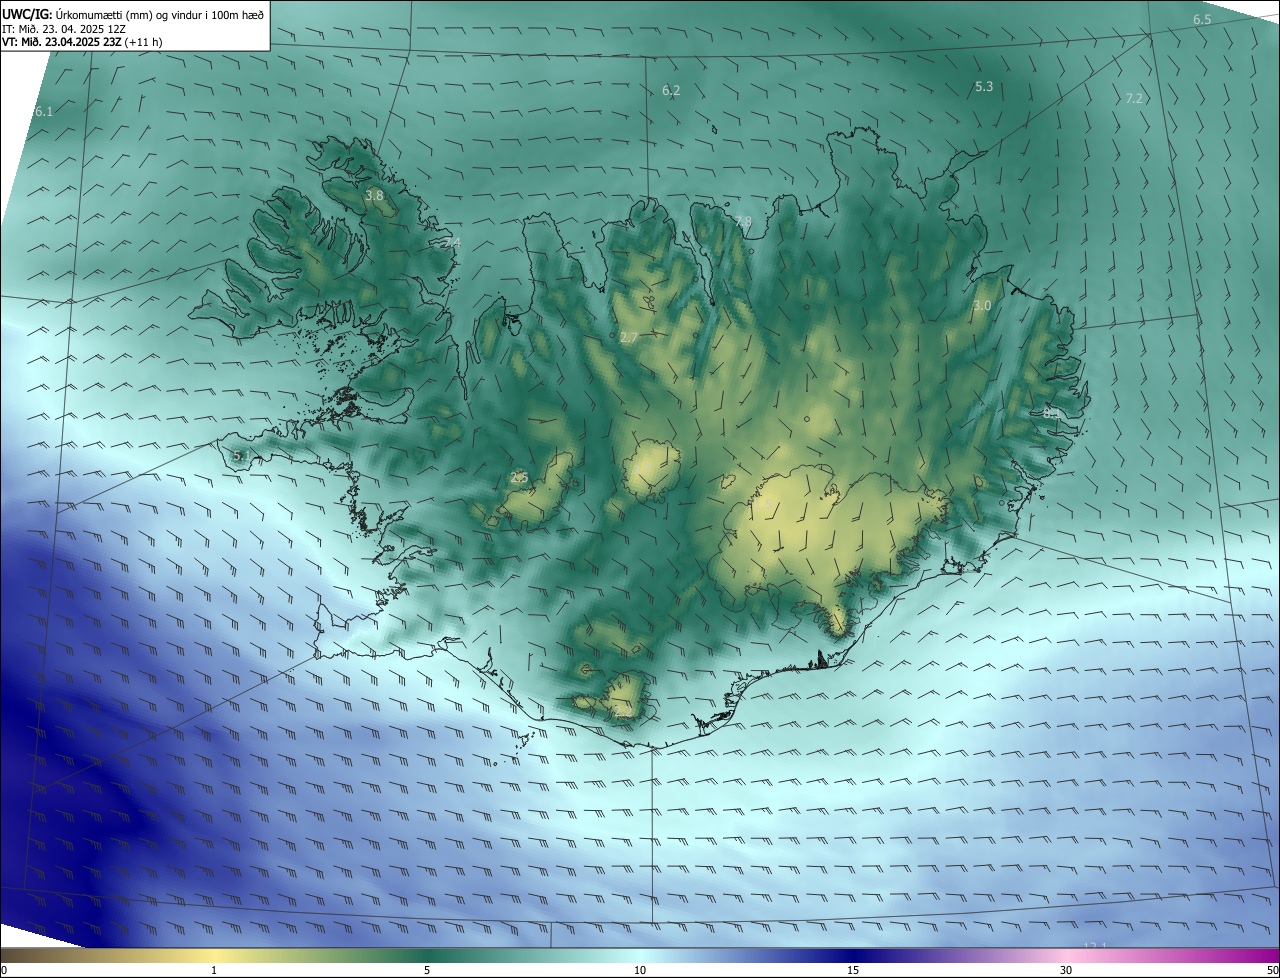Click the 15 tick on the color scale

(853, 970)
